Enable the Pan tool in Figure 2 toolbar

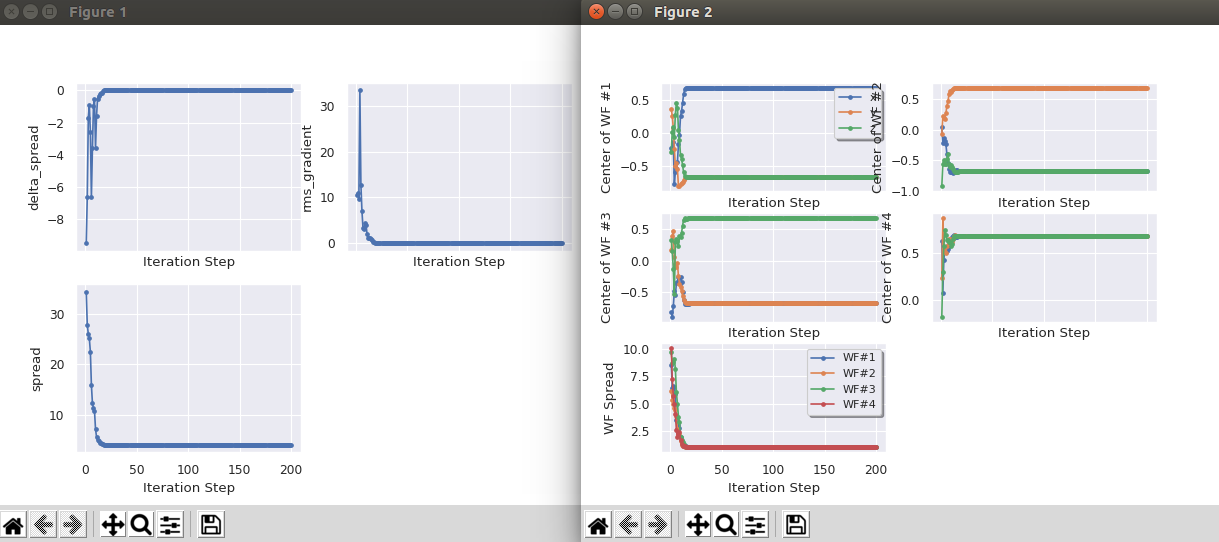[698, 524]
